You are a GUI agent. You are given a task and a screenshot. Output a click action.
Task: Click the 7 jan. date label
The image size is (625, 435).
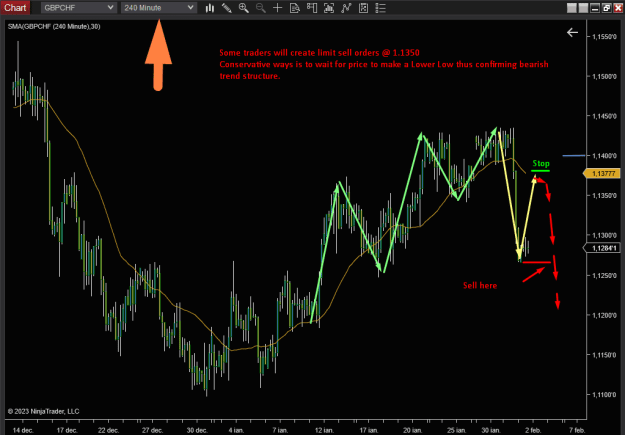pos(280,430)
